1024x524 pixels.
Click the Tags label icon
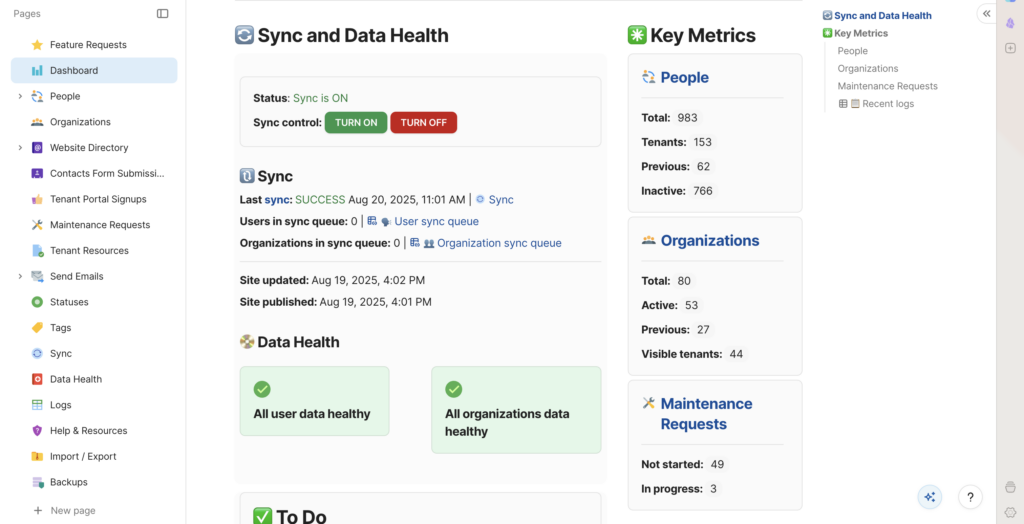tap(37, 328)
